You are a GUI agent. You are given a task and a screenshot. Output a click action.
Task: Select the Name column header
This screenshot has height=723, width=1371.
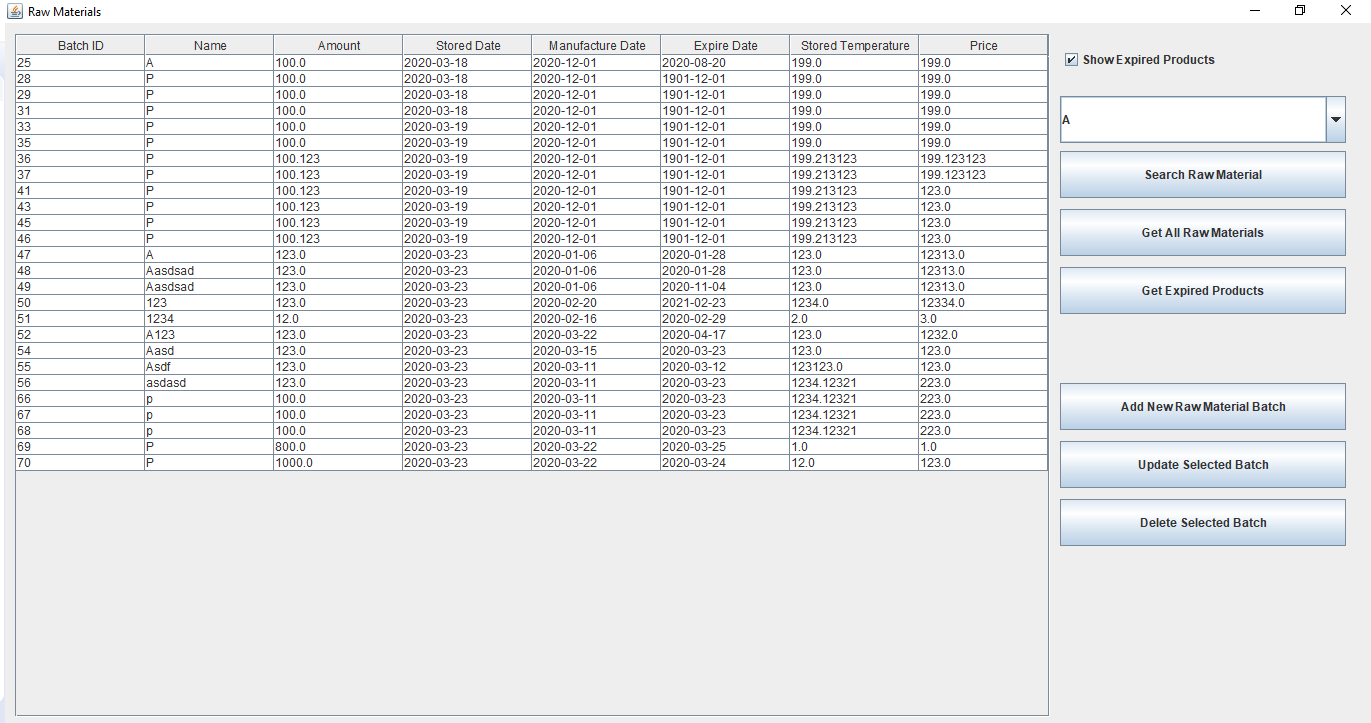coord(210,45)
